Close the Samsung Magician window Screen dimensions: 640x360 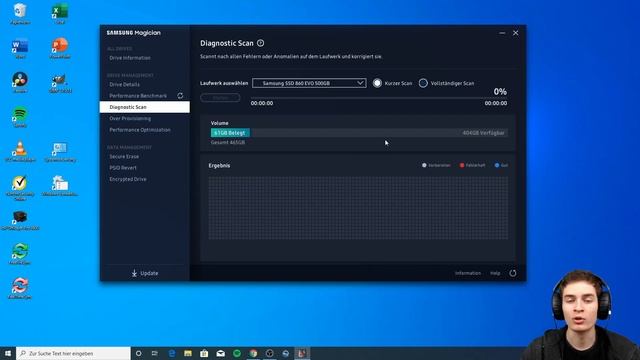coord(516,33)
